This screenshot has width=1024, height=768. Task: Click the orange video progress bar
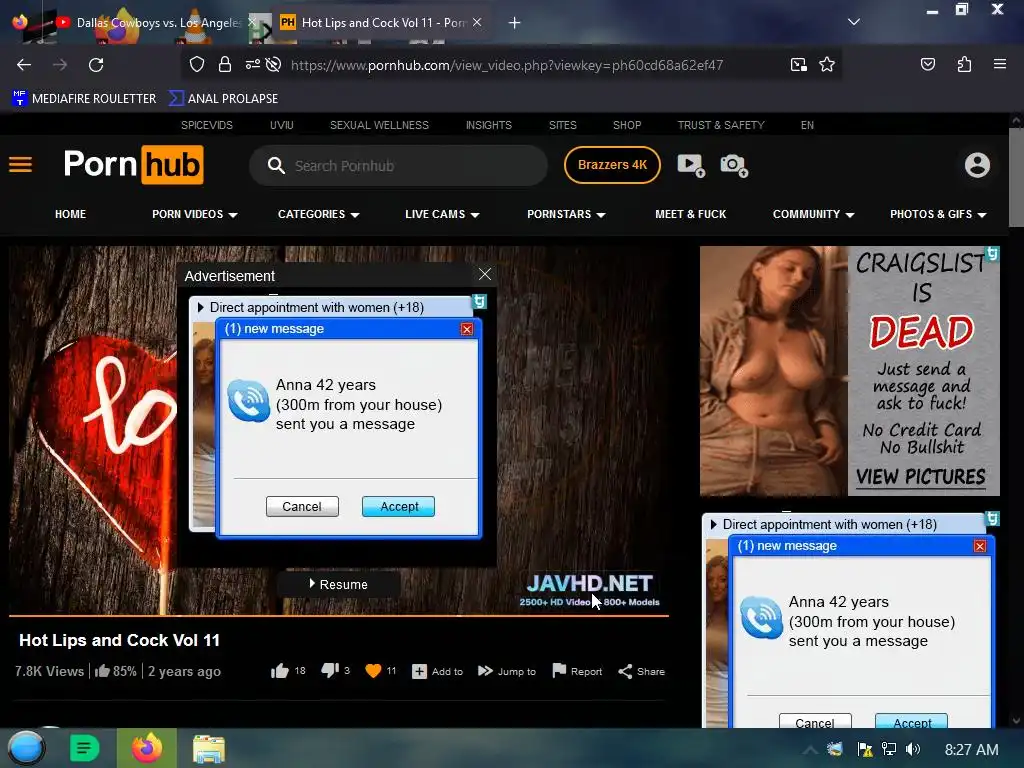(x=339, y=615)
